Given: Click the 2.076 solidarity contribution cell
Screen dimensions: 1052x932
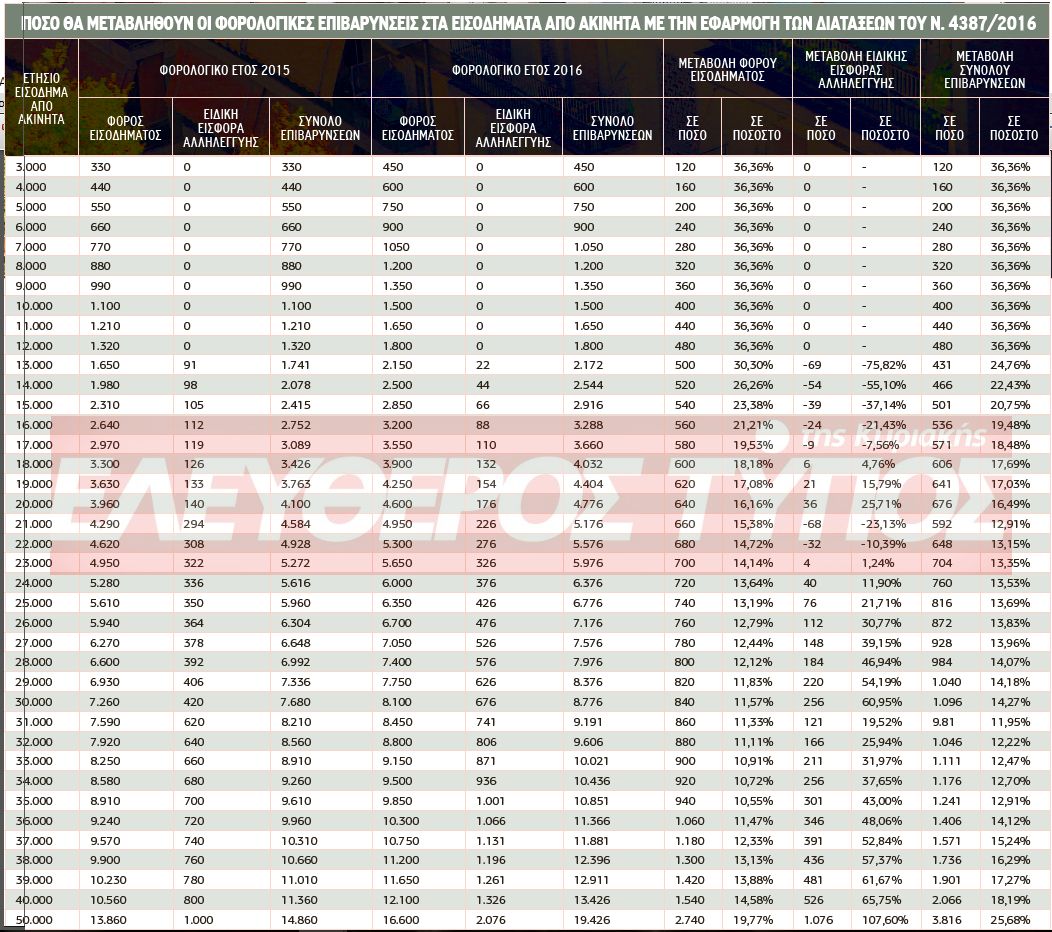Looking at the screenshot, I should point(493,920).
